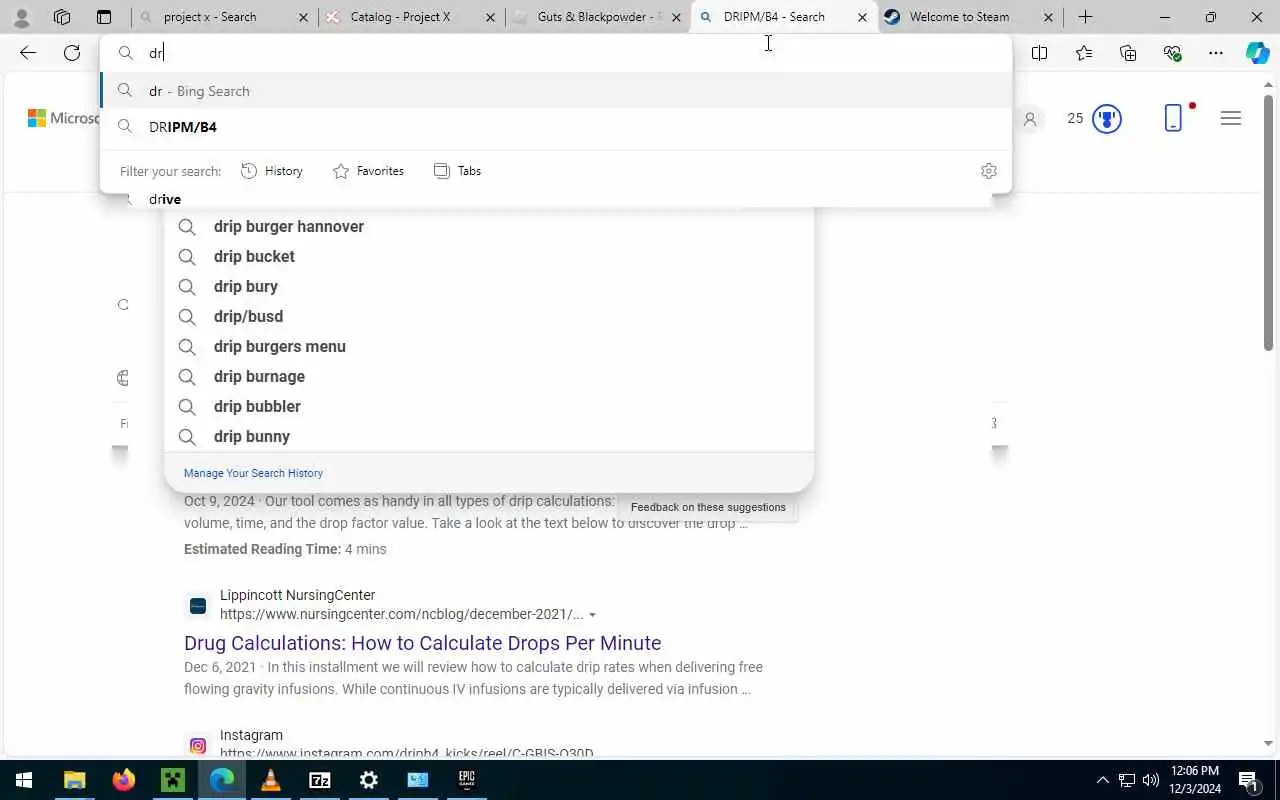
Task: Select the 'dr - Bing Search' suggestion
Action: (x=555, y=91)
